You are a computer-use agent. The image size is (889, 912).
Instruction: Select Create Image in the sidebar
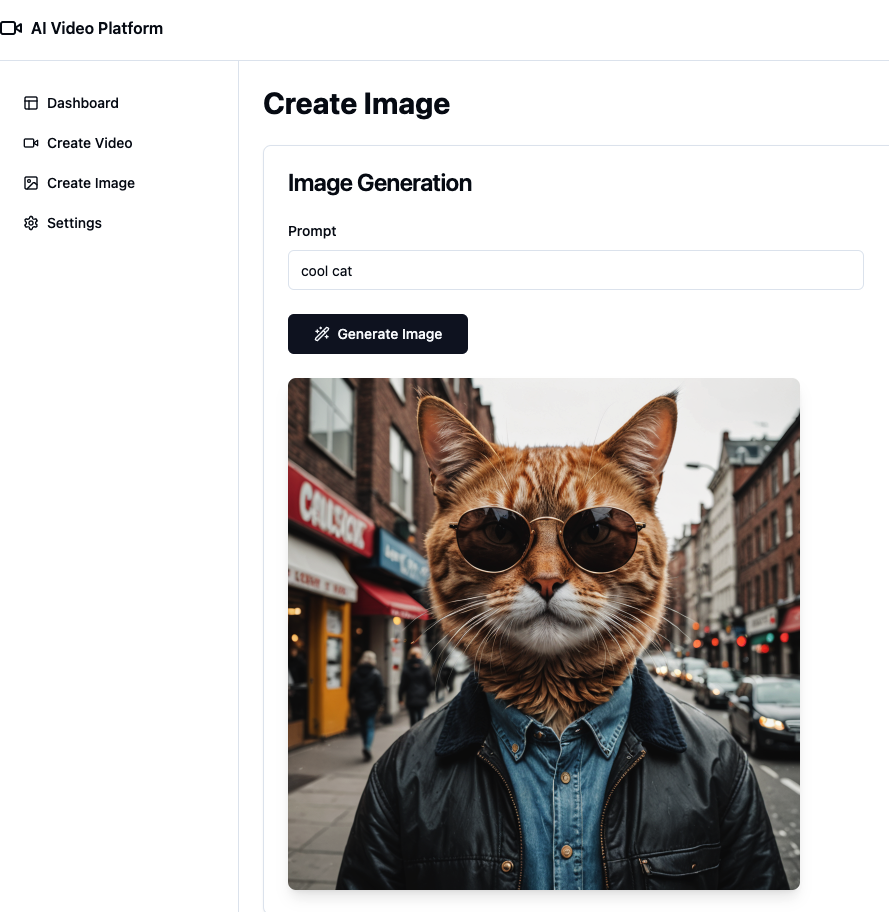coord(90,183)
